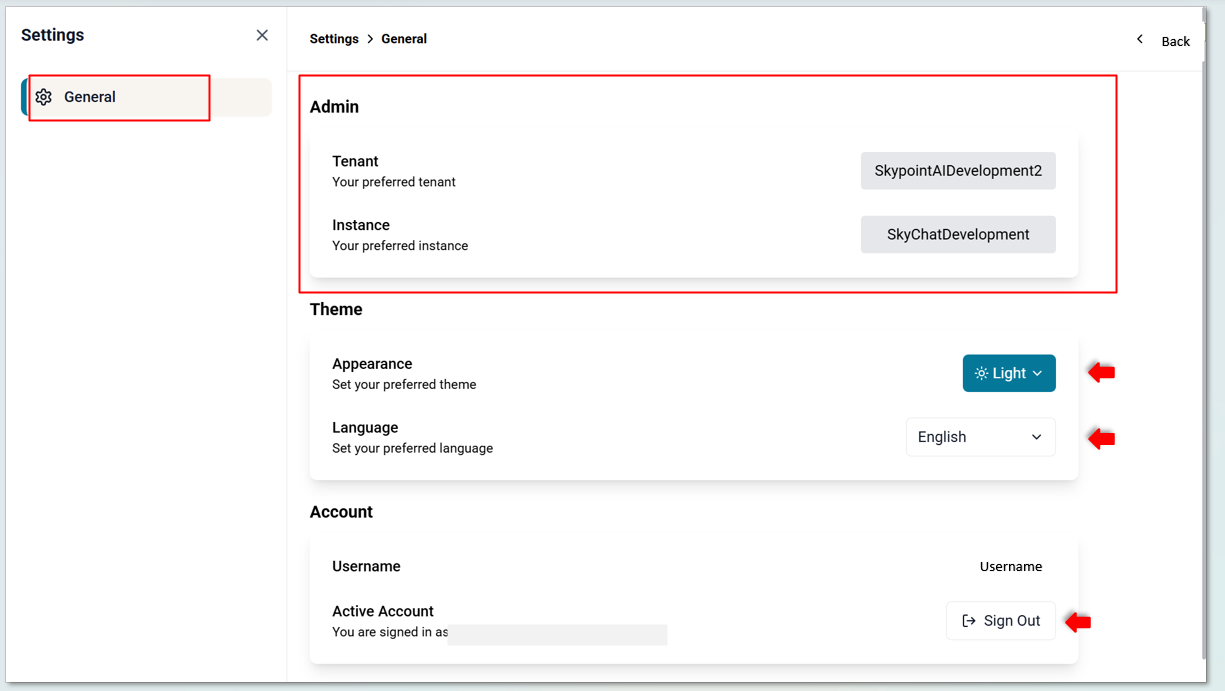Click the back chevron arrow icon
Screen dimensions: 1225x691
[x=1139, y=40]
